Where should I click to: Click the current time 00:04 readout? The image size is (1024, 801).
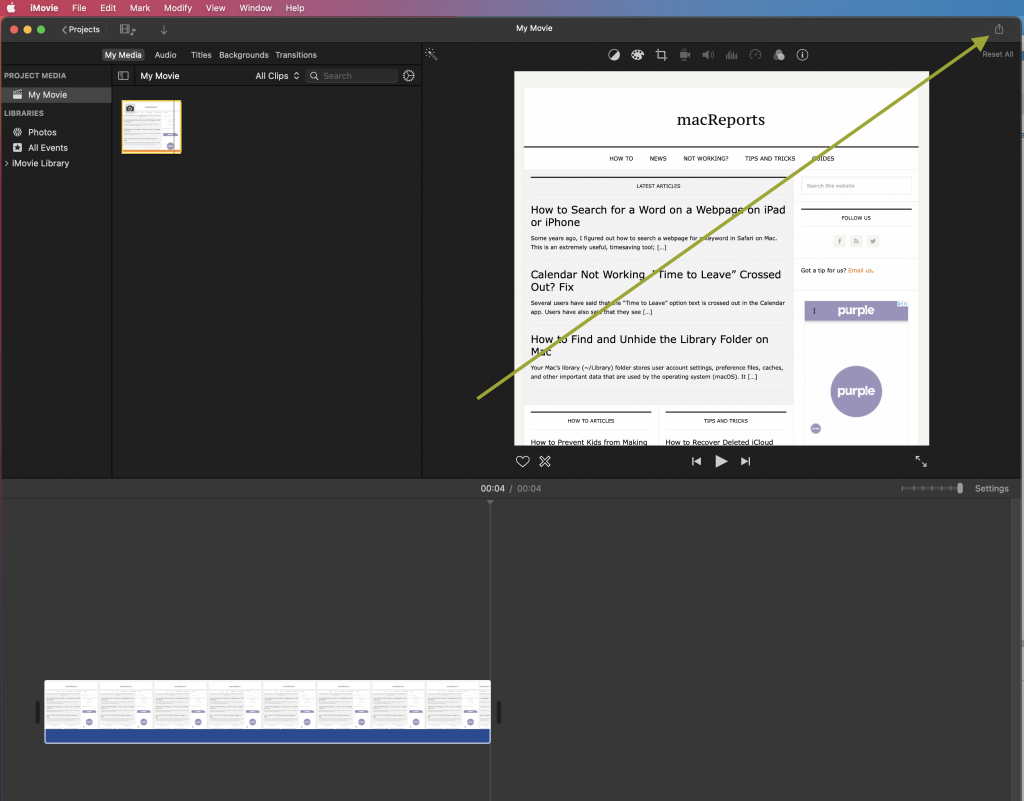493,488
